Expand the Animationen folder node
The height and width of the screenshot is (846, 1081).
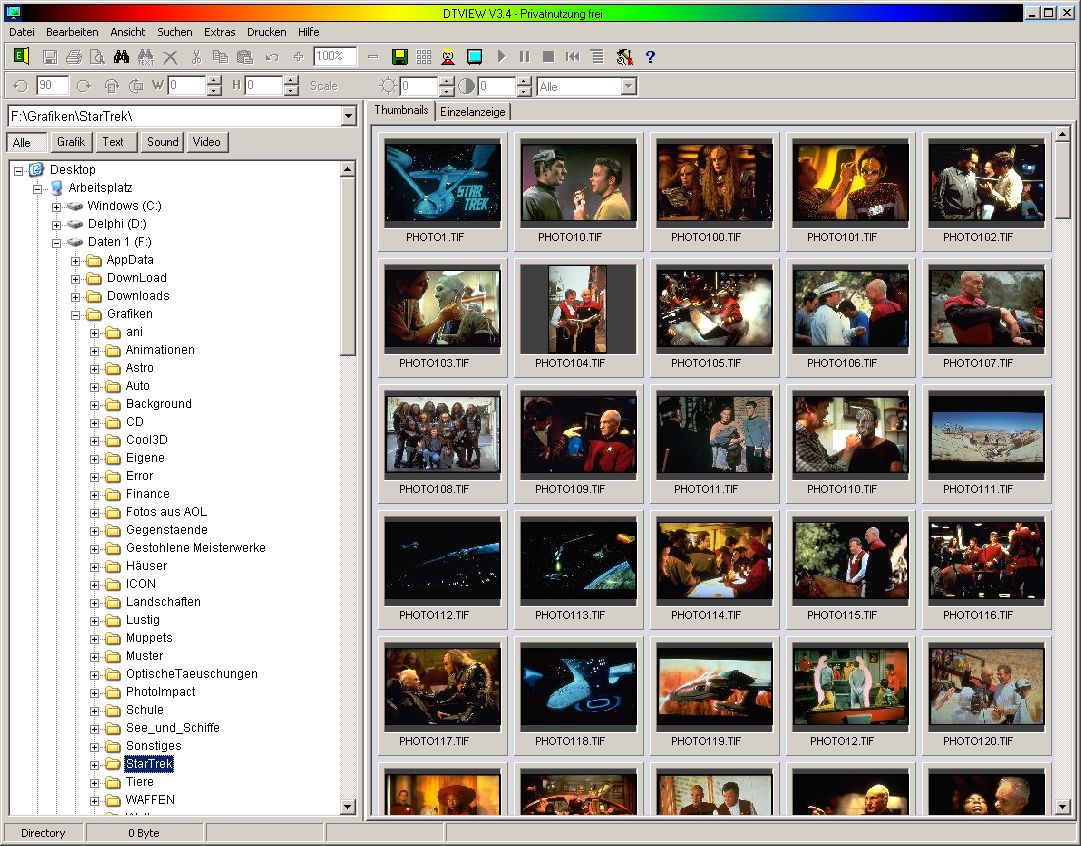[x=94, y=351]
